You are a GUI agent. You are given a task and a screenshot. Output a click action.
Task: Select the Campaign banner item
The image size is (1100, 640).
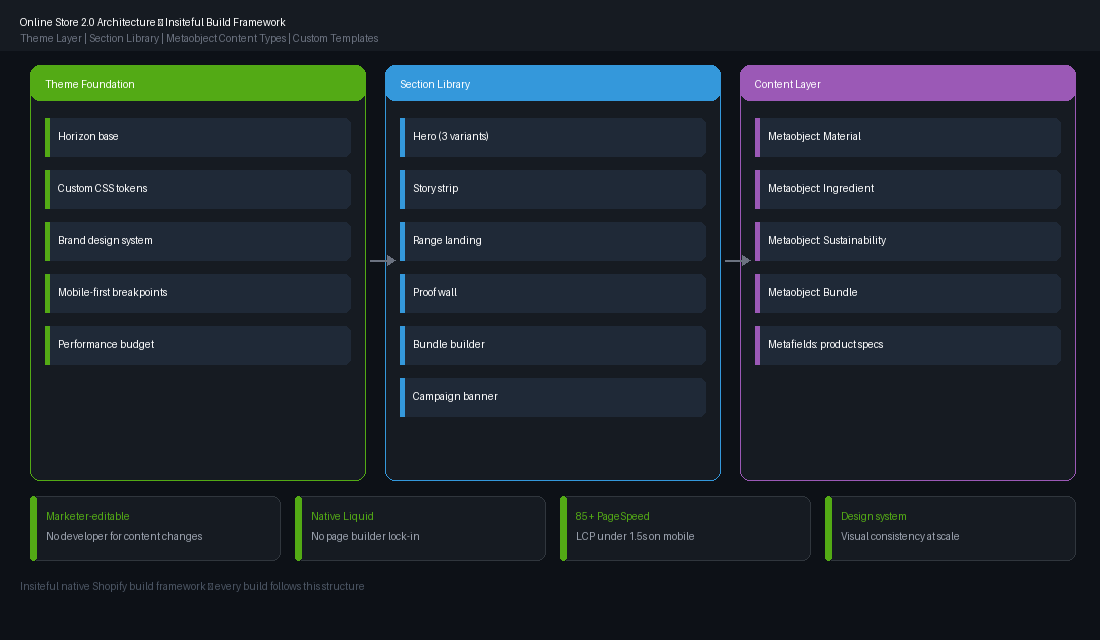pyautogui.click(x=553, y=396)
